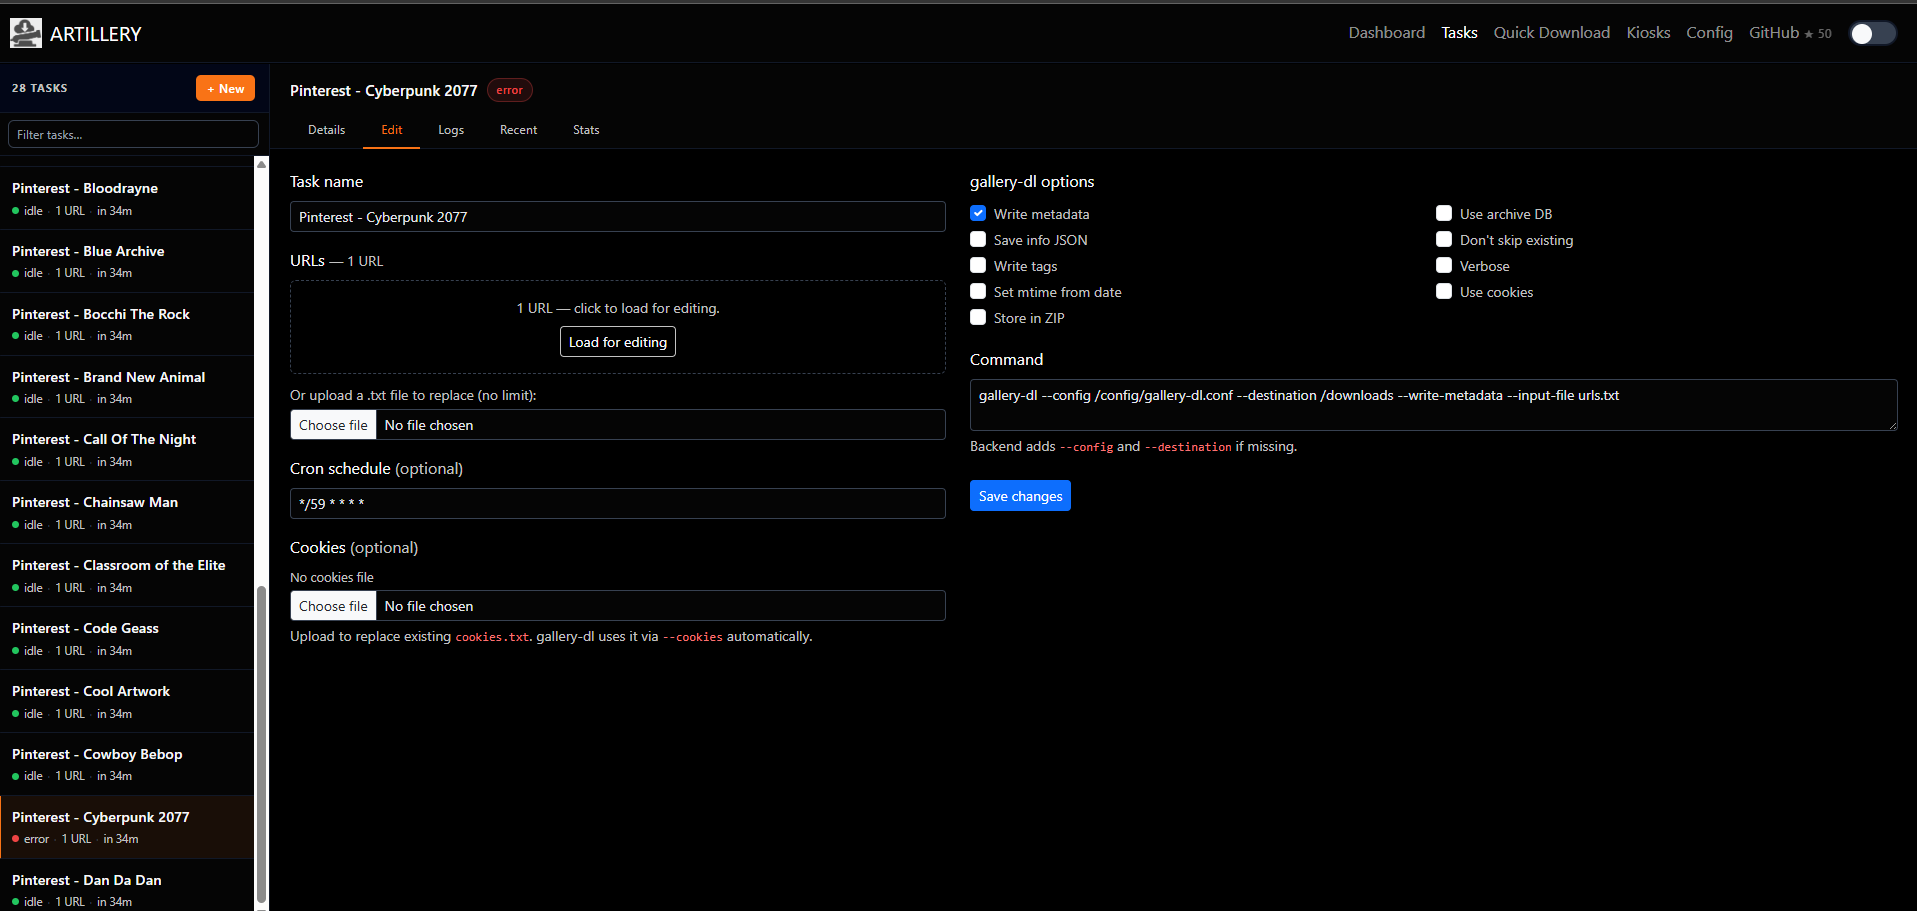The height and width of the screenshot is (911, 1917).
Task: Select Pinterest - Cyberpunk 2077 sidebar task
Action: pos(127,827)
